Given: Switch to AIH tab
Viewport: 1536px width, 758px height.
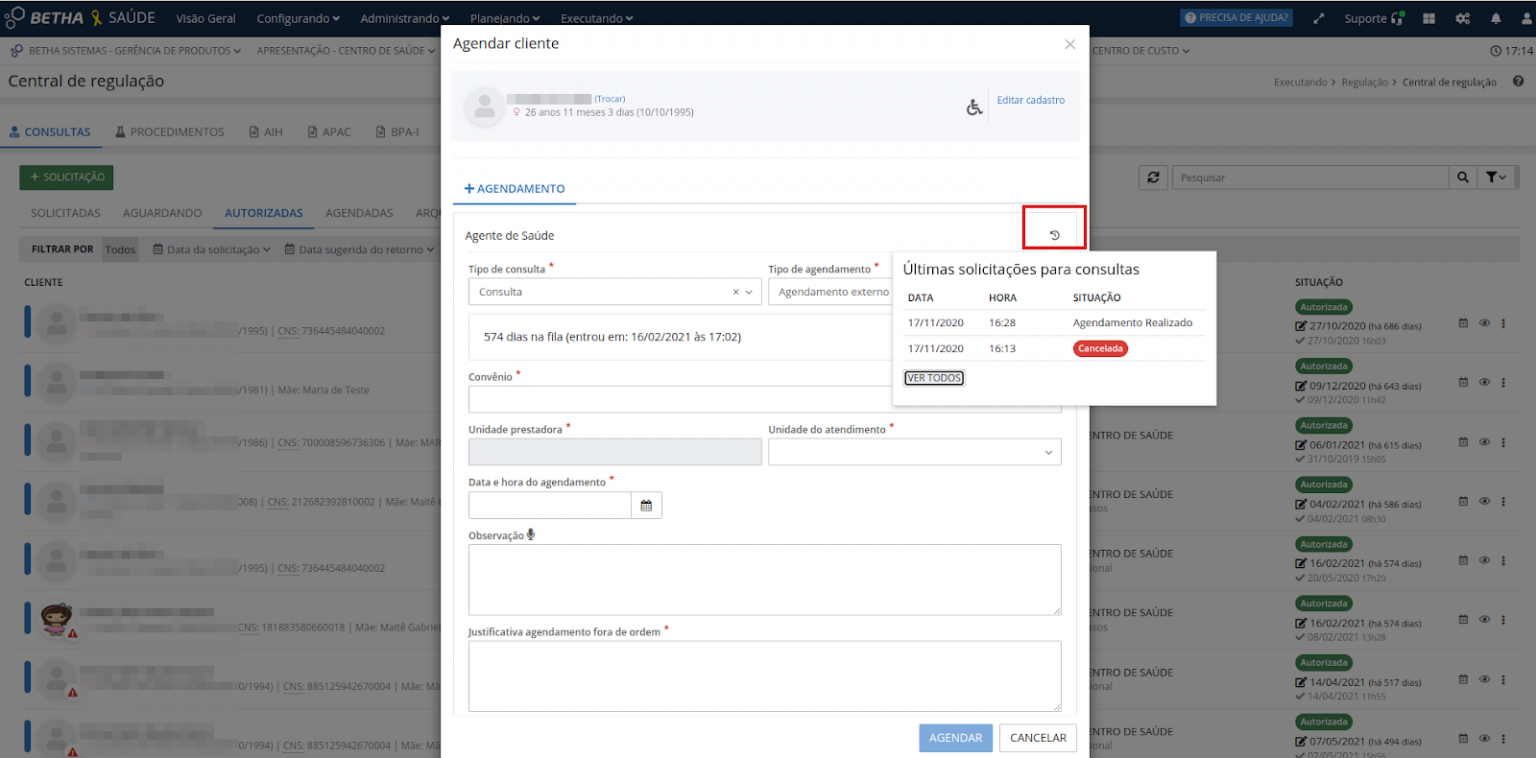Looking at the screenshot, I should click(266, 132).
